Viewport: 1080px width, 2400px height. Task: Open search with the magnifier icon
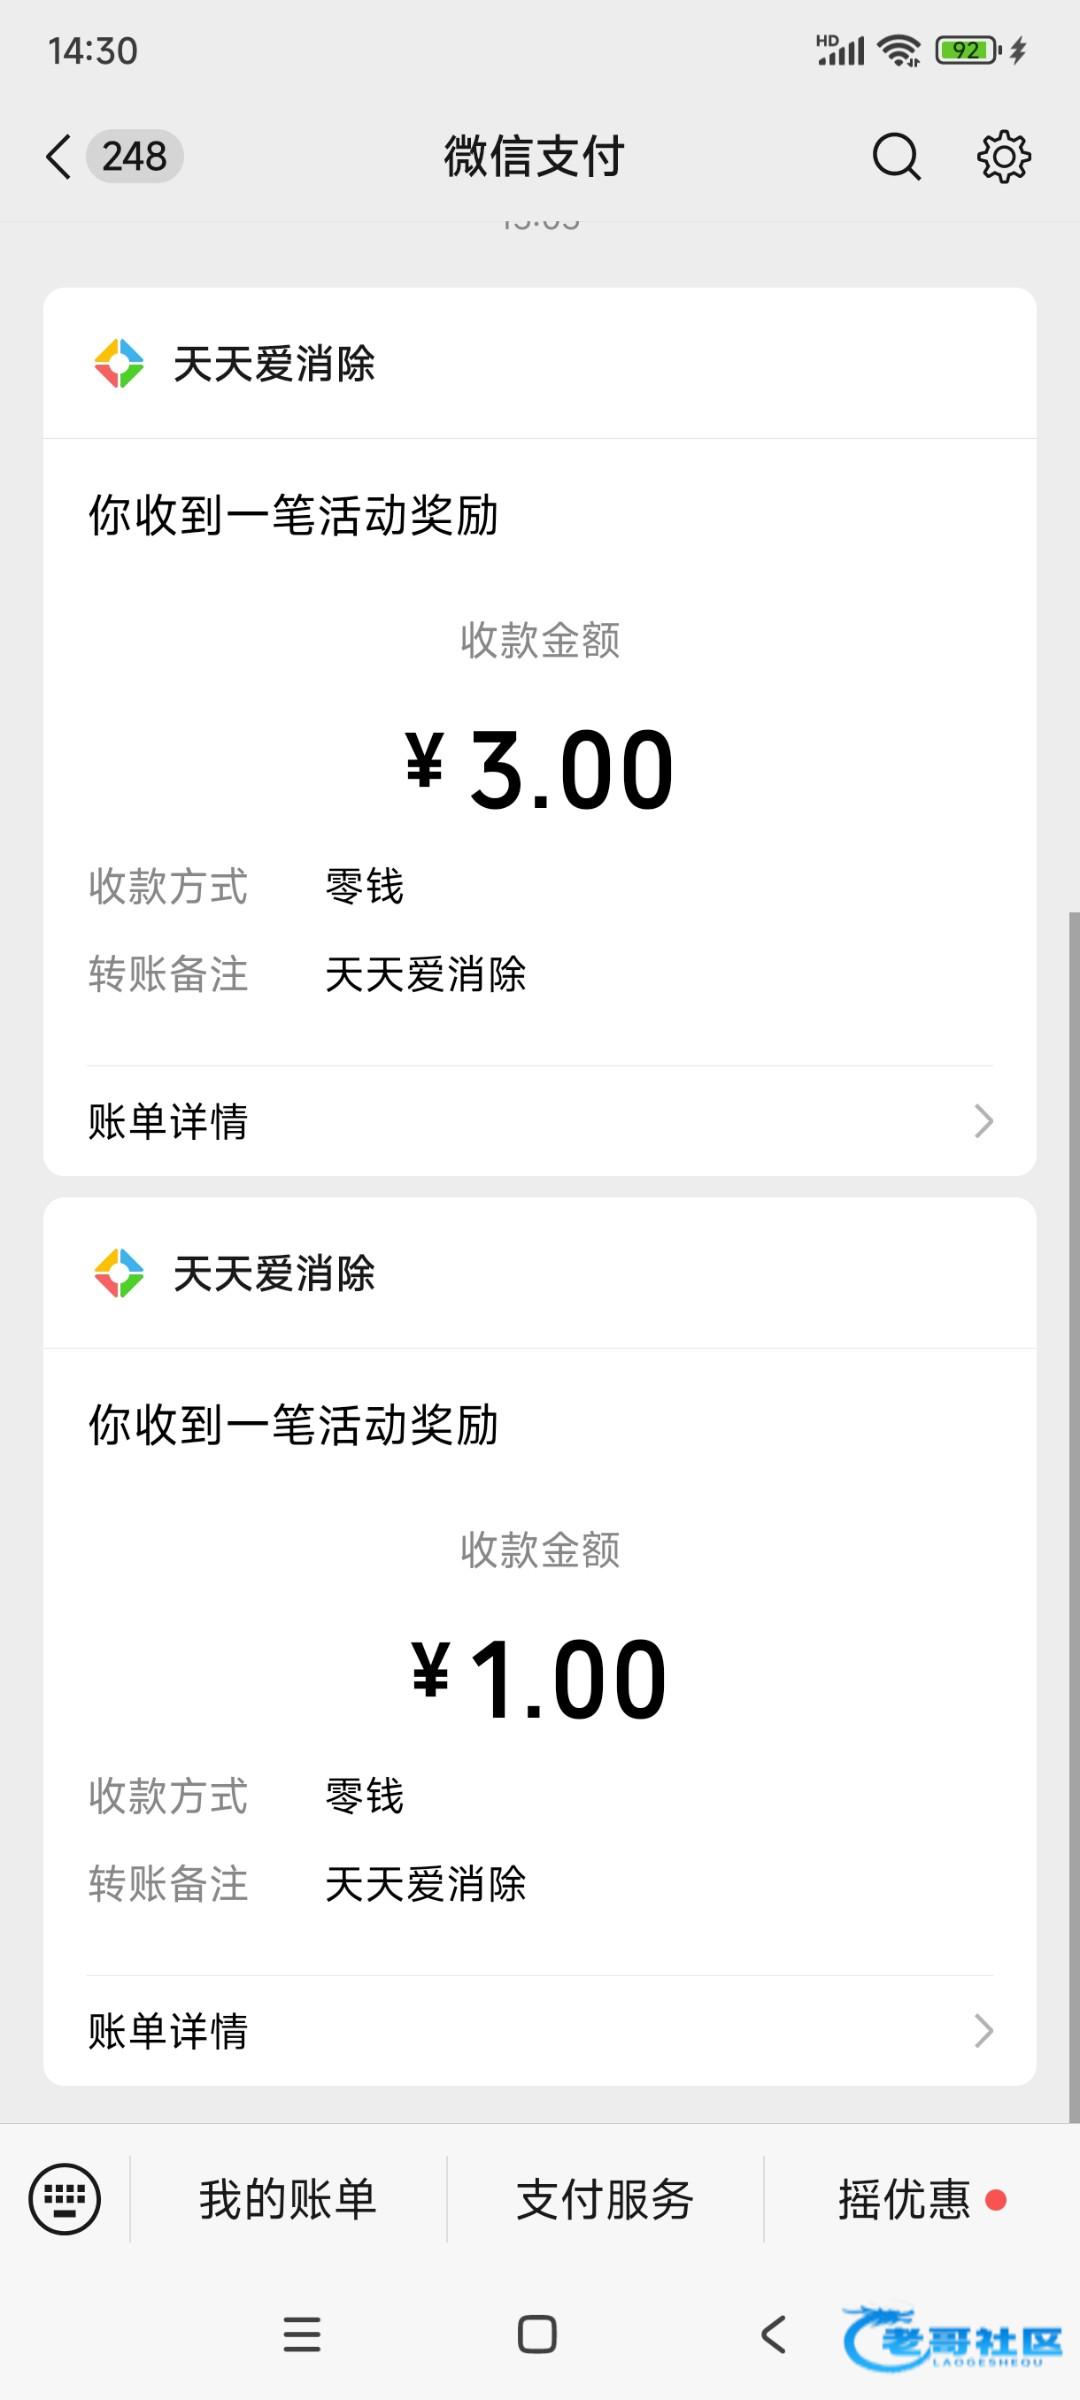[x=896, y=157]
